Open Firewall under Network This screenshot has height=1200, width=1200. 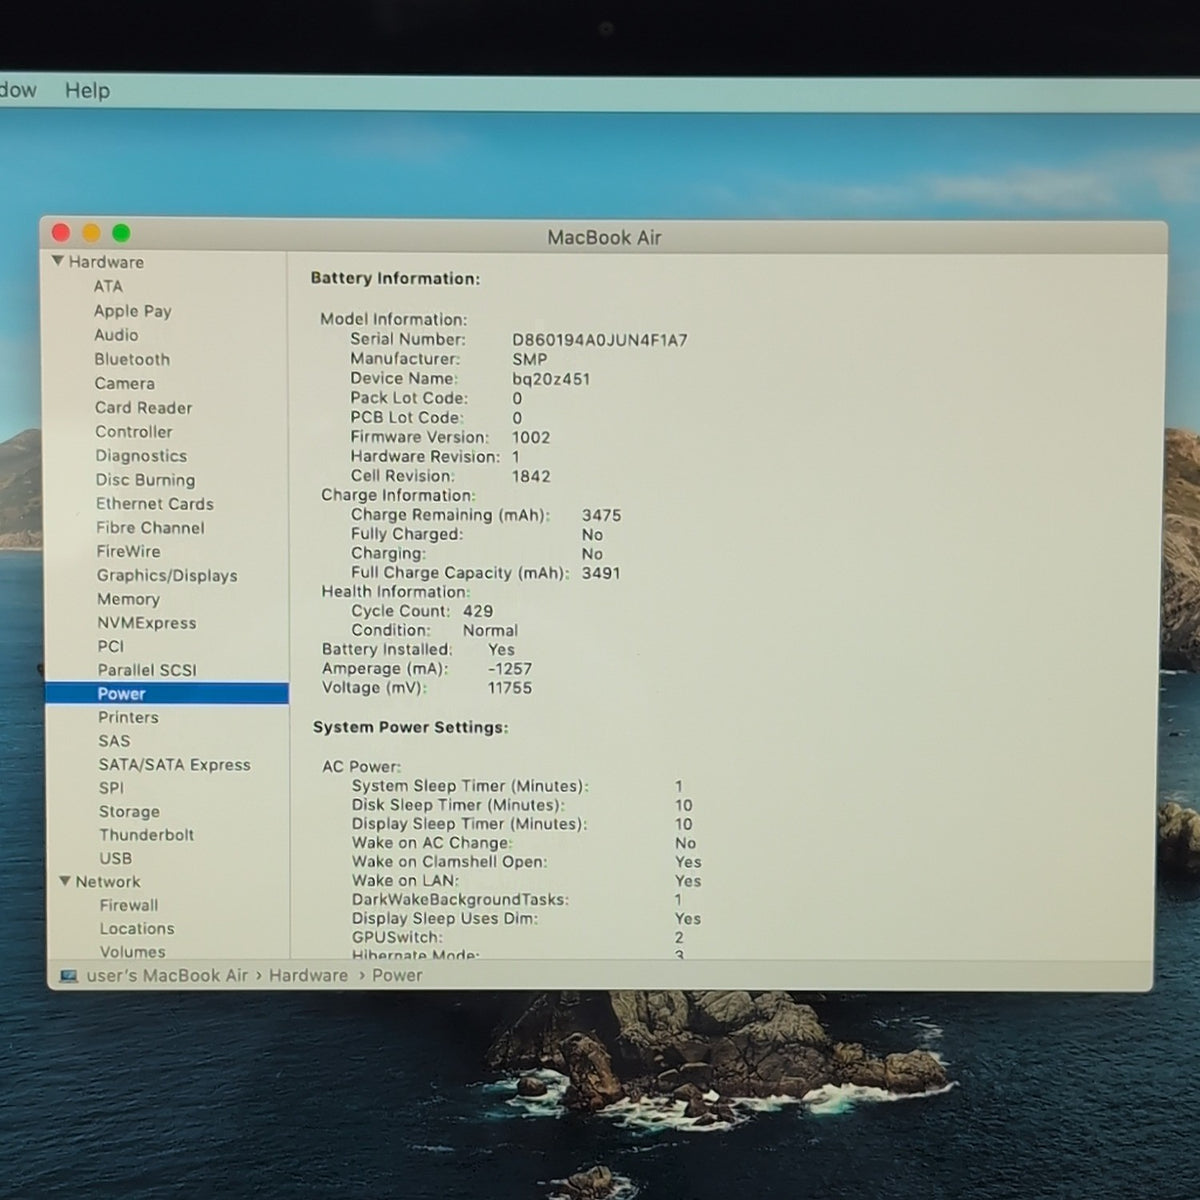[x=129, y=905]
